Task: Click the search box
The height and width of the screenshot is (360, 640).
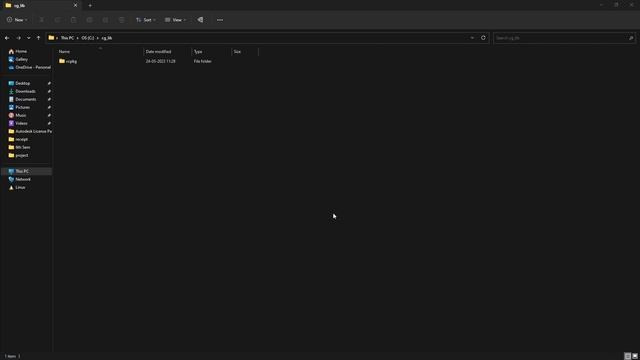Action: click(564, 38)
